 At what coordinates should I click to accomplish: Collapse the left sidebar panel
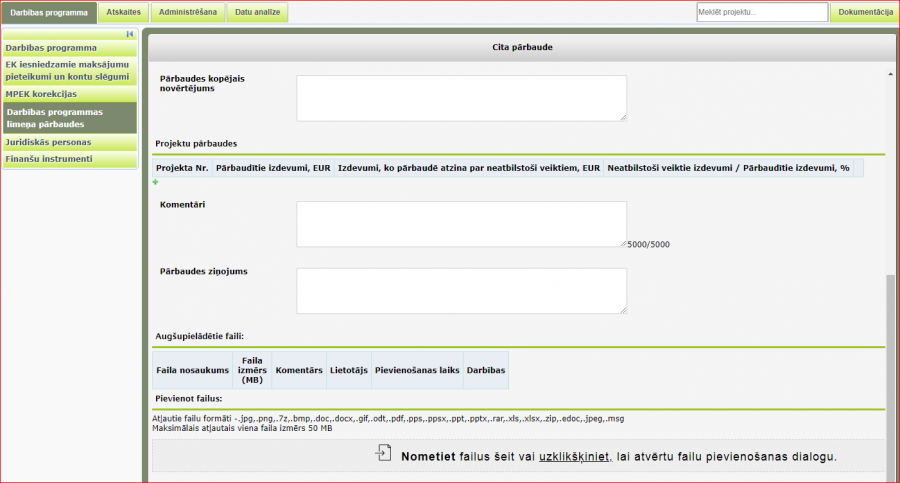tap(130, 34)
